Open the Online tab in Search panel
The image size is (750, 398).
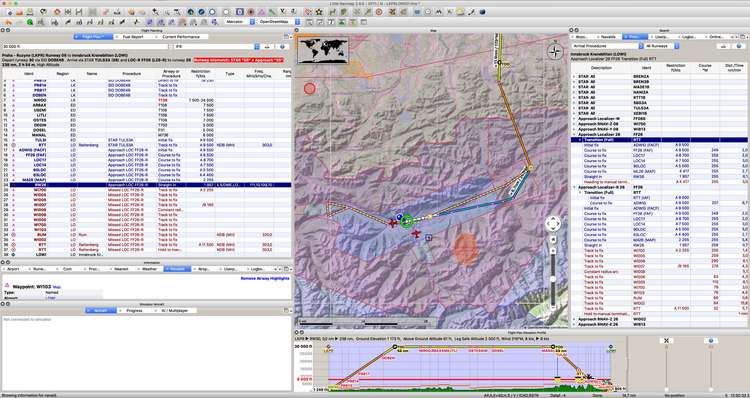(x=716, y=37)
